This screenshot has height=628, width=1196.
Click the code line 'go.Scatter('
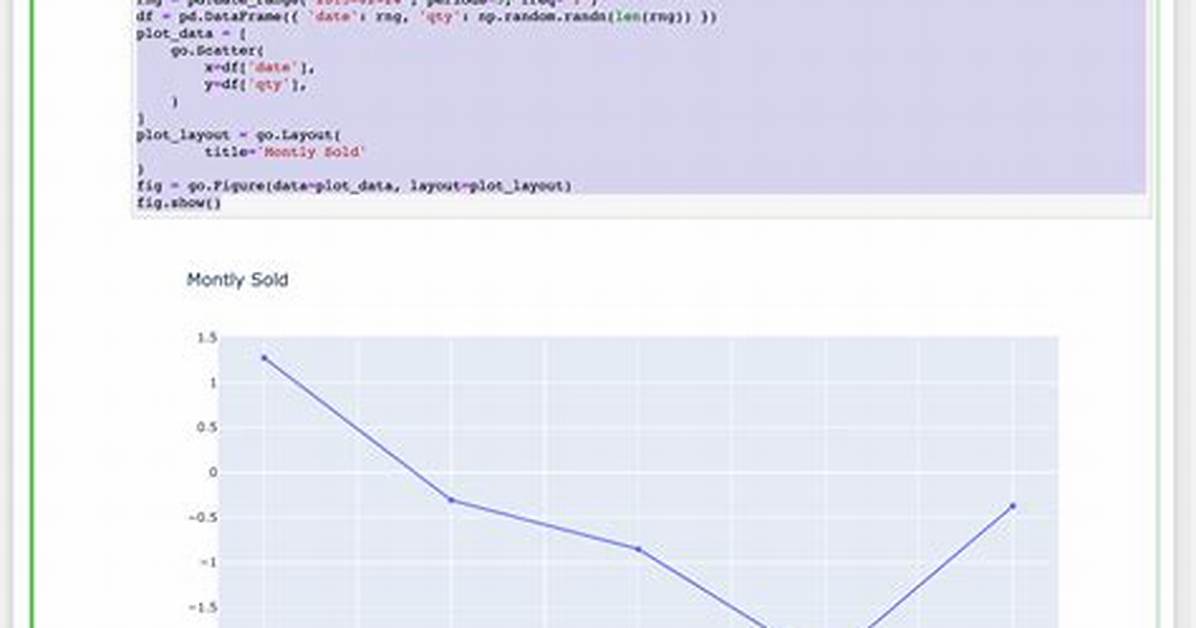pos(217,50)
